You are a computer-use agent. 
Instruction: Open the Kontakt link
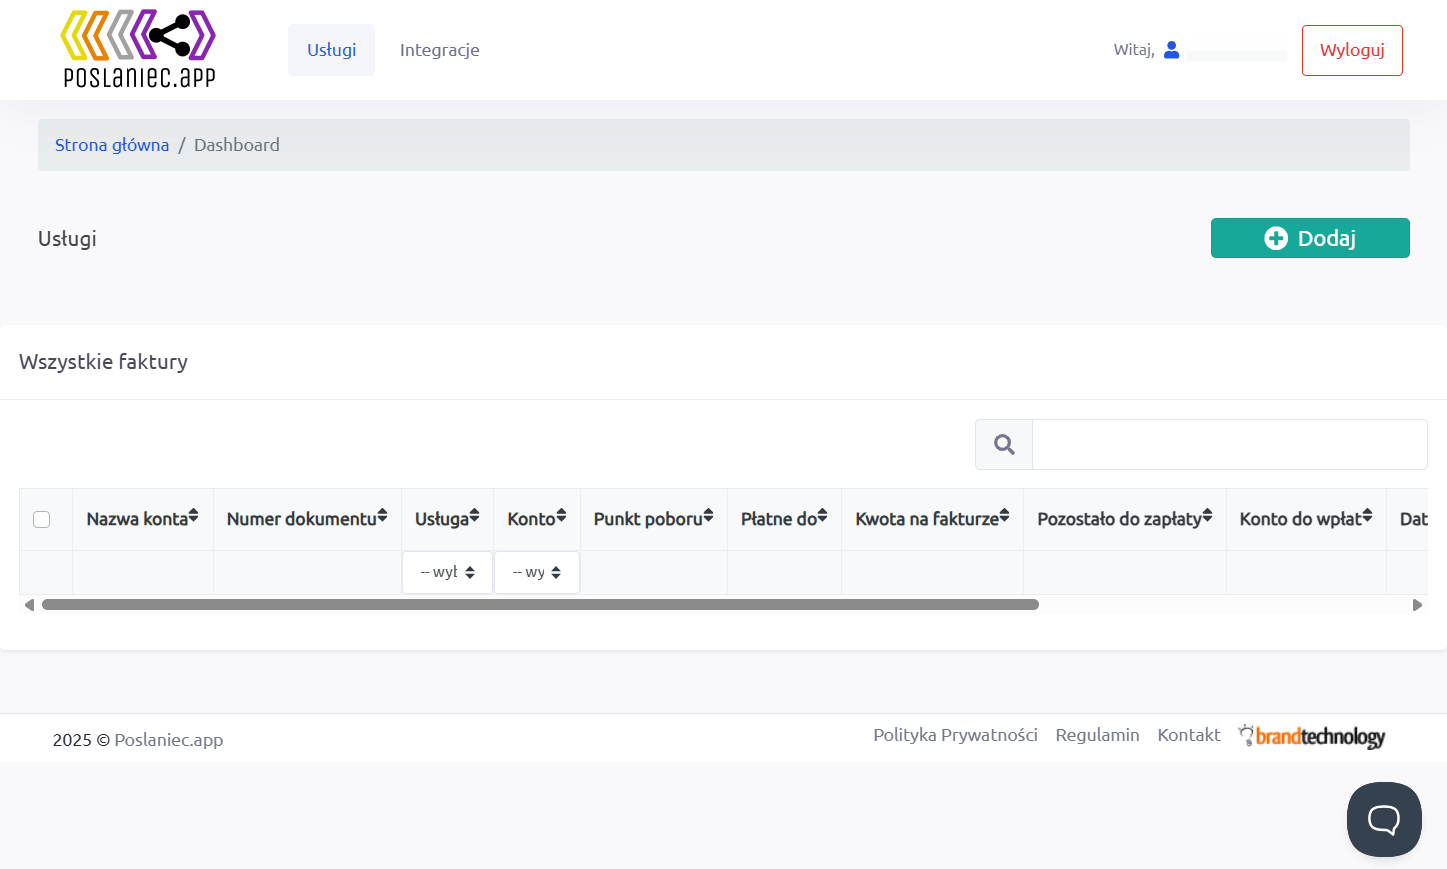(x=1189, y=735)
